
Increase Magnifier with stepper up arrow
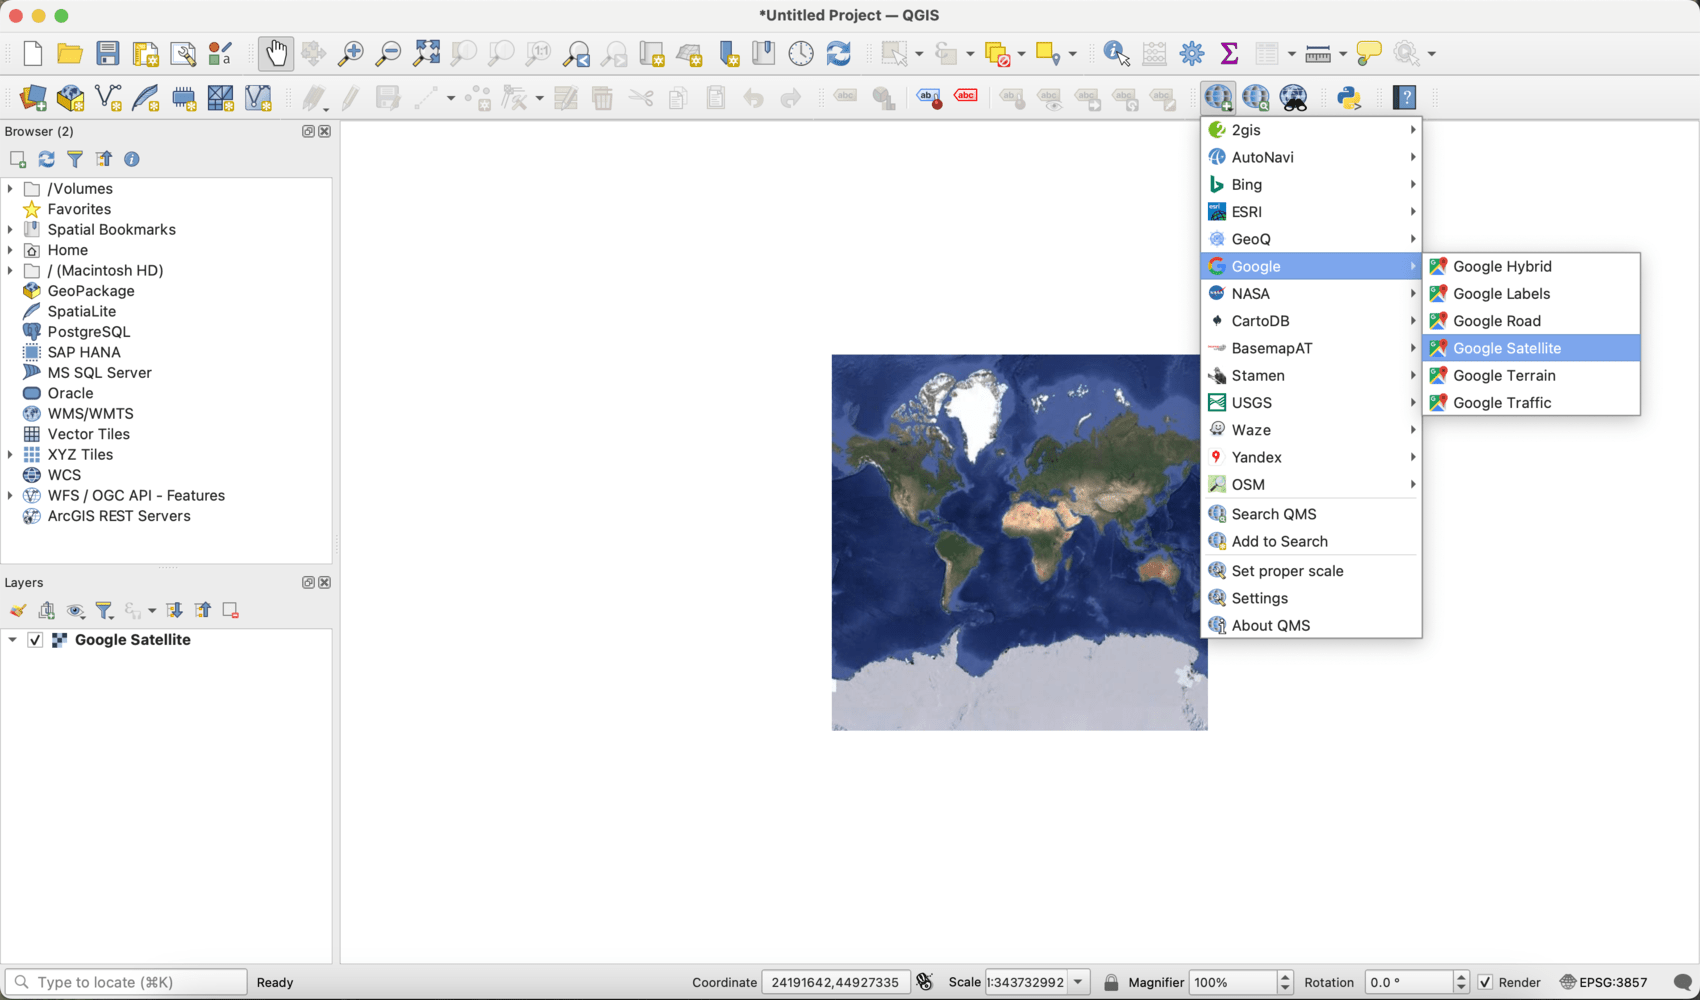(x=1285, y=976)
